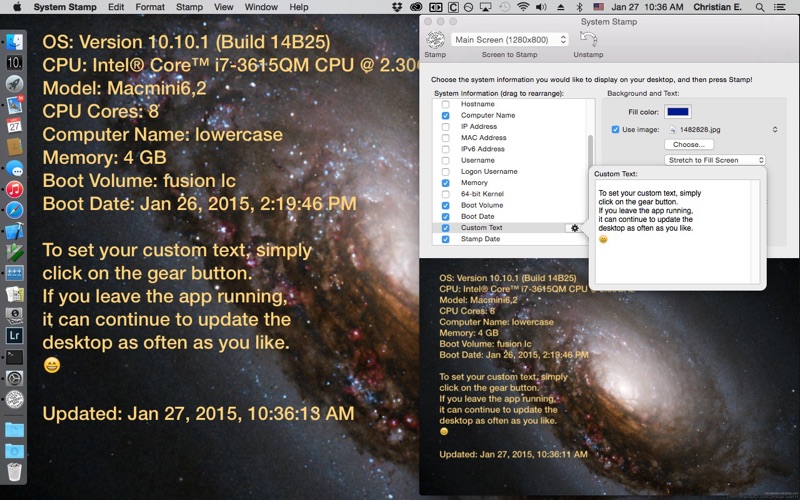Open Finder from the Dock

pos(14,42)
